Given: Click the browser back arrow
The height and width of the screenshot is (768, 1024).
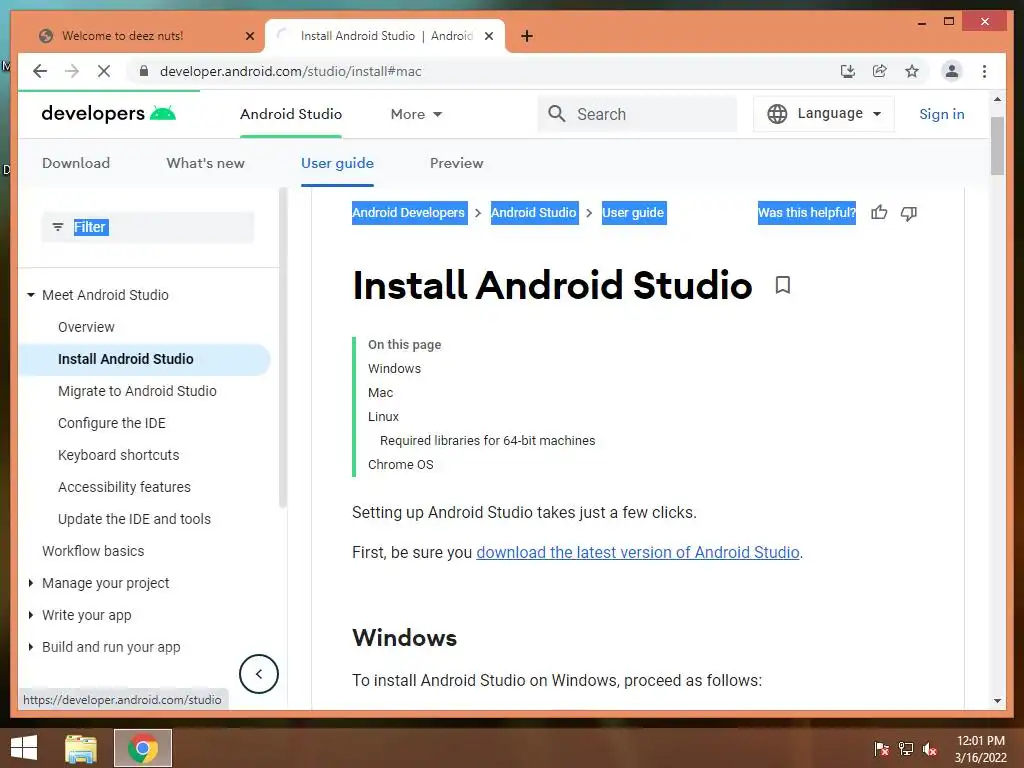Looking at the screenshot, I should coord(40,71).
